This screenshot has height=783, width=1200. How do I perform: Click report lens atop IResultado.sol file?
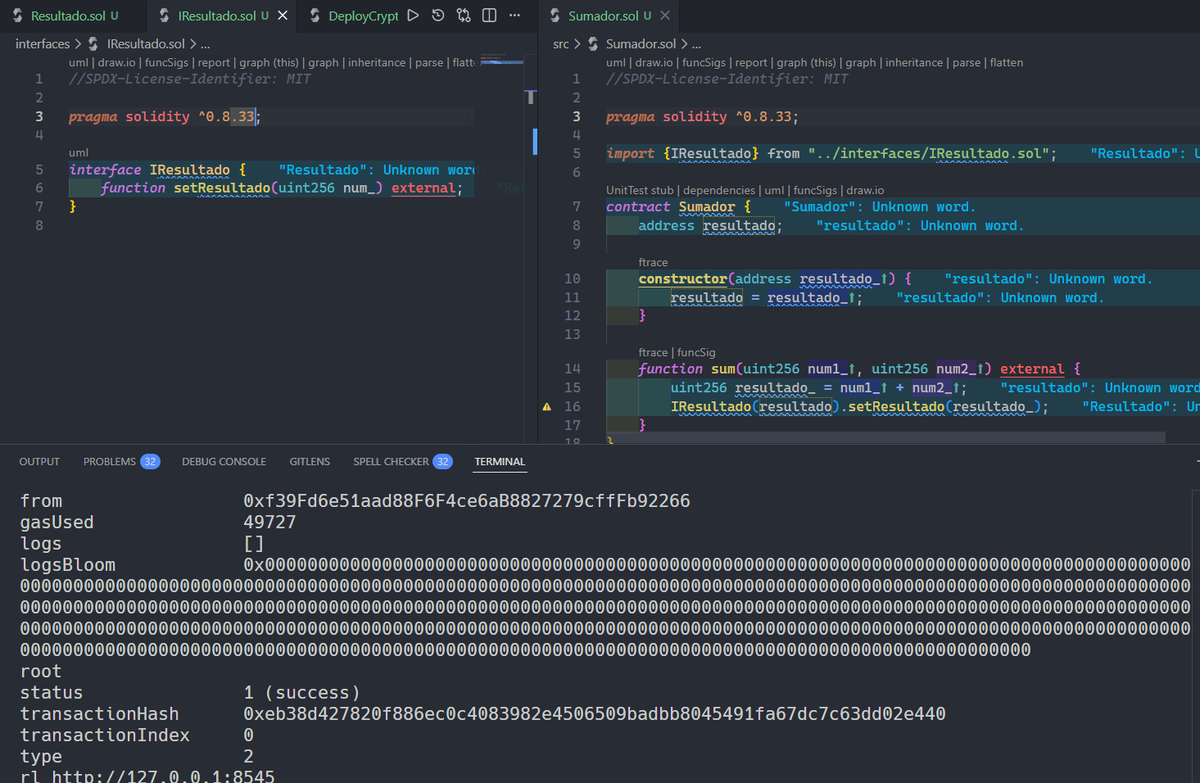tap(213, 63)
